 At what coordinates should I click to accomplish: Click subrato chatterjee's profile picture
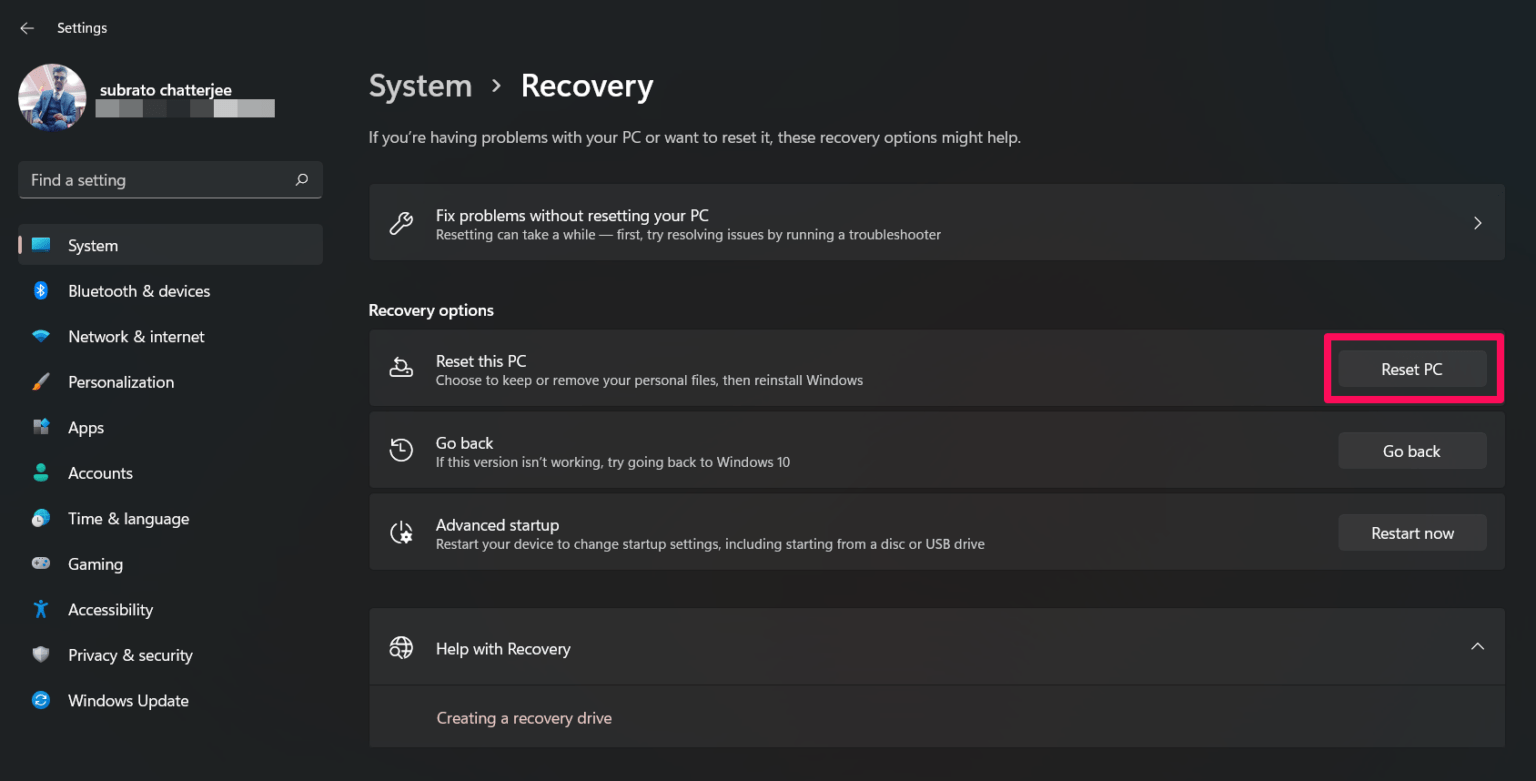[x=52, y=97]
